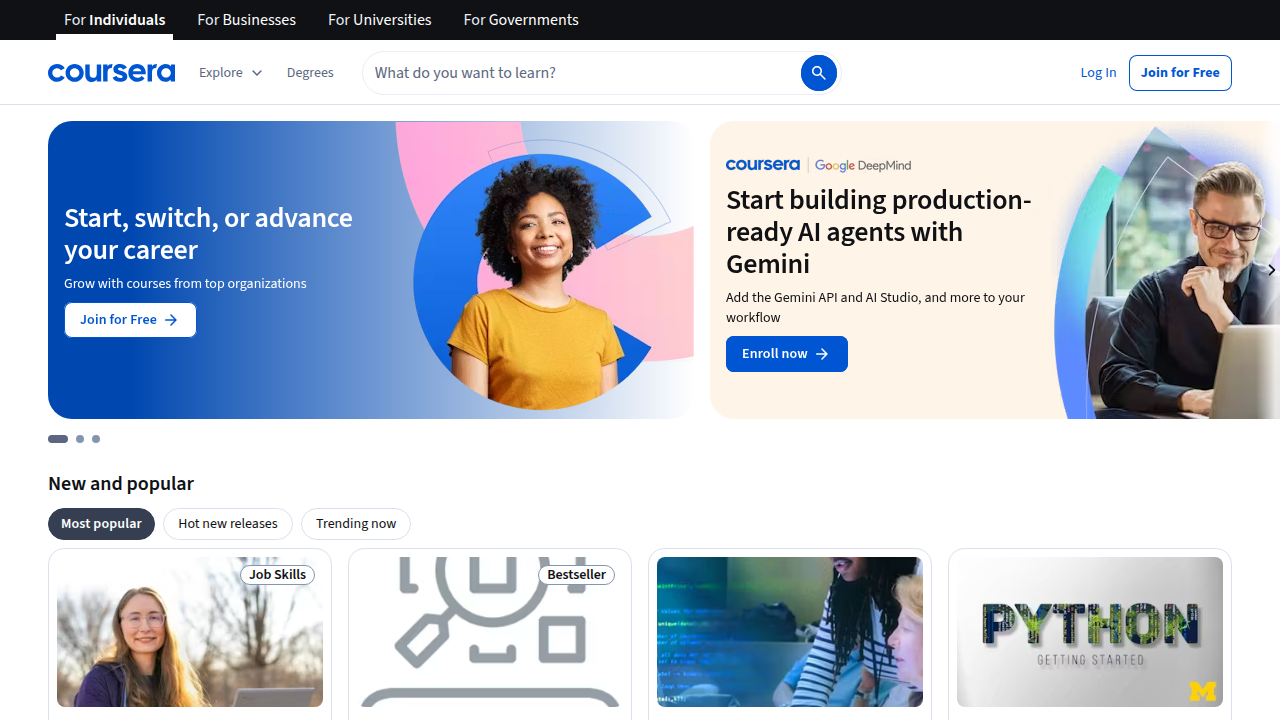Click Join for Free in the header
The height and width of the screenshot is (720, 1280).
pyautogui.click(x=1180, y=72)
